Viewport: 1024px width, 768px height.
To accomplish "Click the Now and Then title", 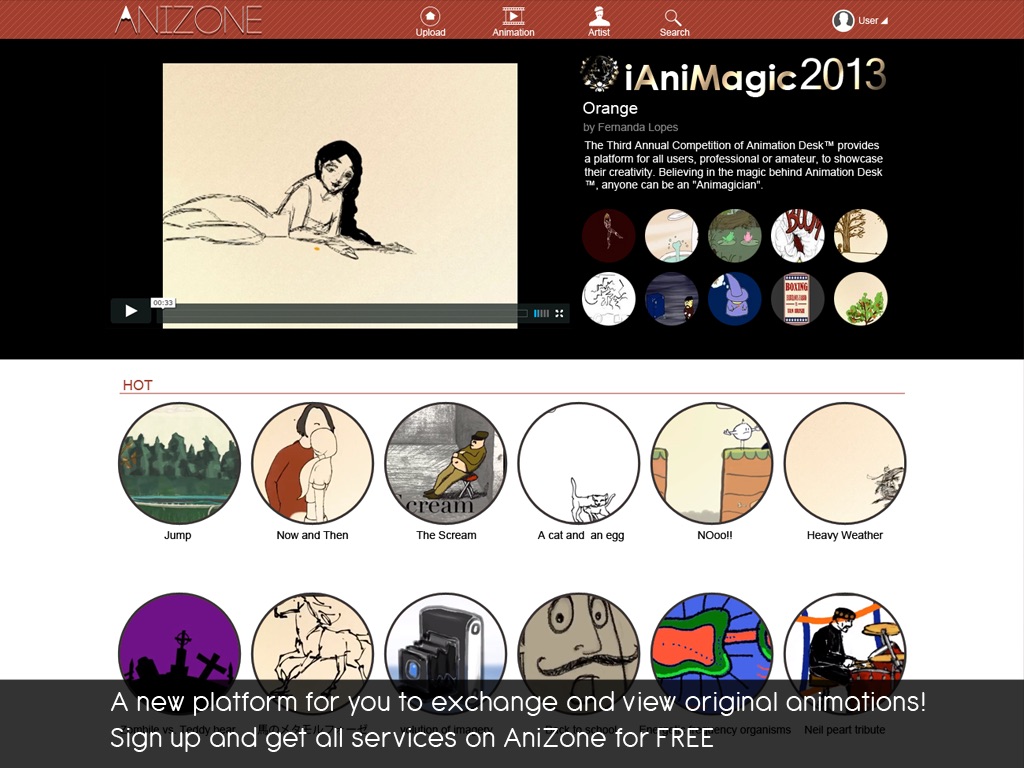I will click(312, 536).
